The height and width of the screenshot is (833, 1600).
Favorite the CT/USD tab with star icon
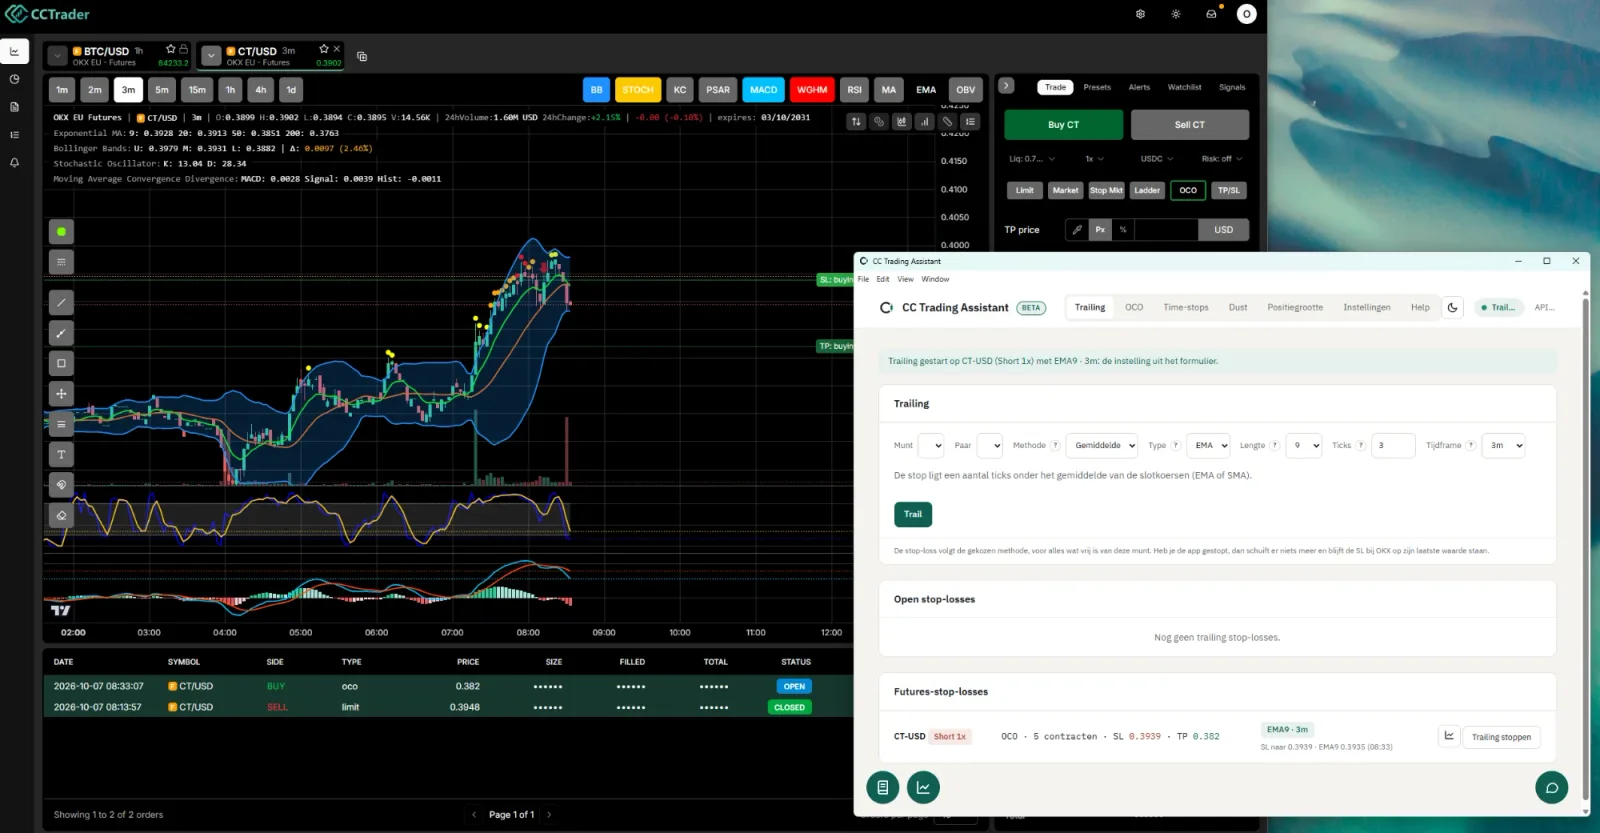[x=324, y=49]
